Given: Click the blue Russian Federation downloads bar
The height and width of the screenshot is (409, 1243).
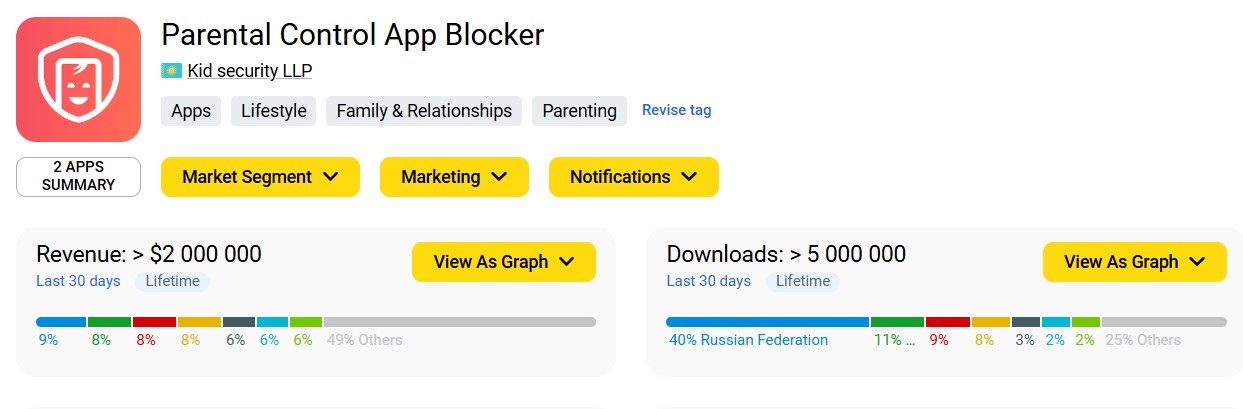Looking at the screenshot, I should pos(767,322).
